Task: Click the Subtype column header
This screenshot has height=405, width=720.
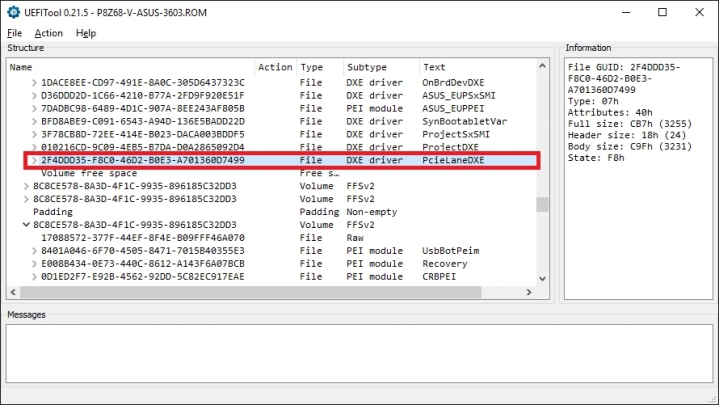Action: click(x=381, y=67)
